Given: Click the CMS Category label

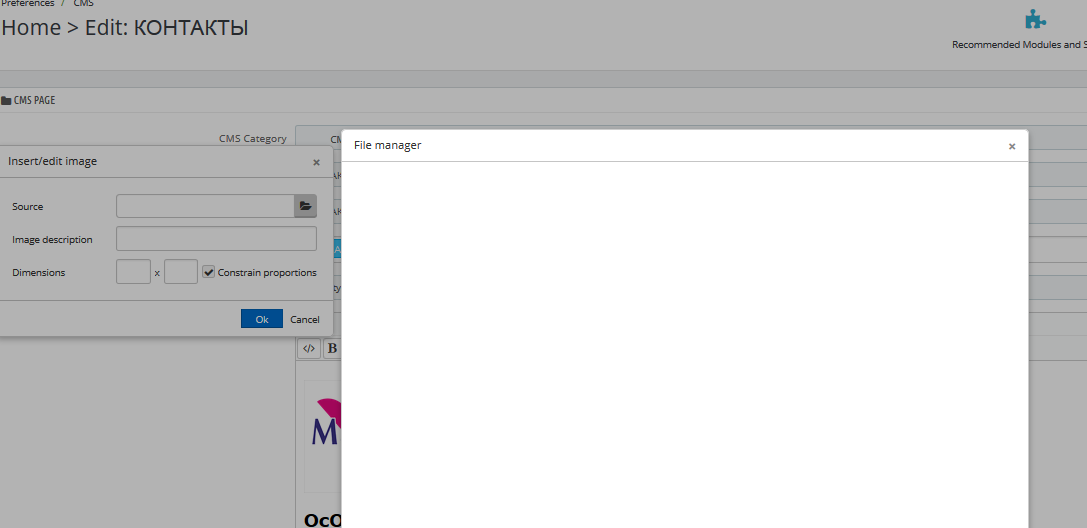Looking at the screenshot, I should click(253, 139).
